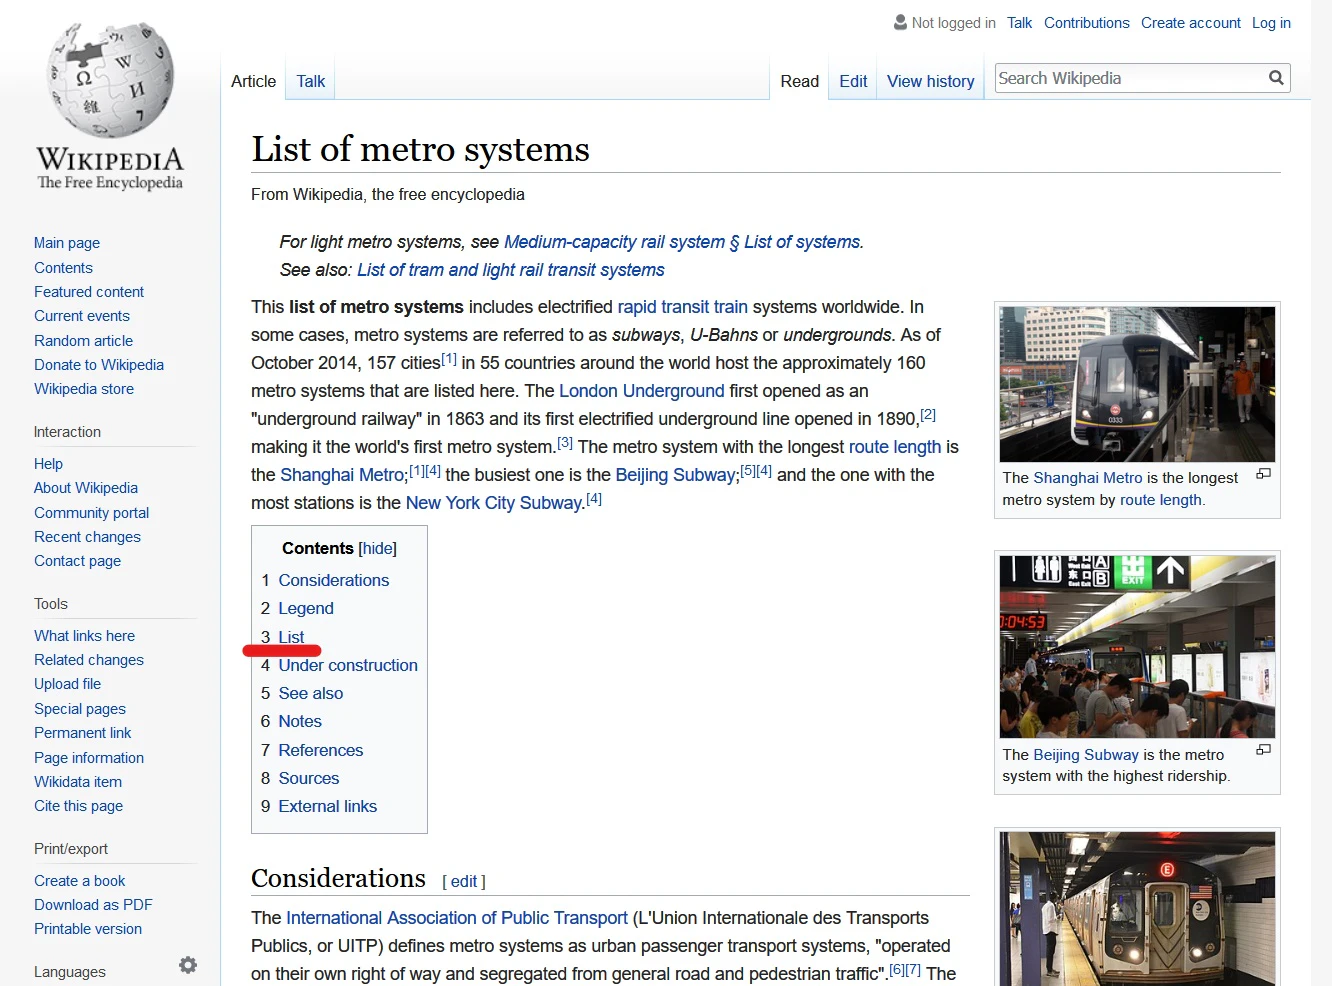The height and width of the screenshot is (986, 1332).
Task: Click the not logged in user icon
Action: coord(900,22)
